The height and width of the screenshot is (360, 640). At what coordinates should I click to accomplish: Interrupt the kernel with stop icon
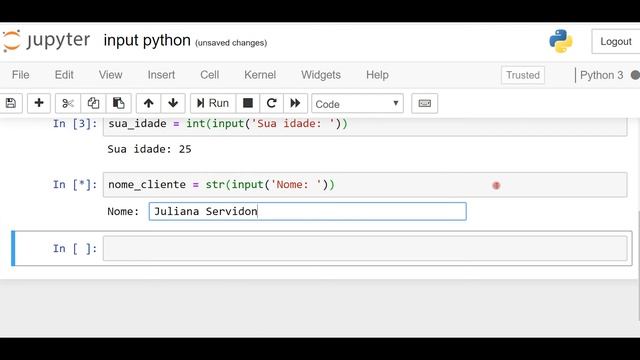(x=248, y=103)
